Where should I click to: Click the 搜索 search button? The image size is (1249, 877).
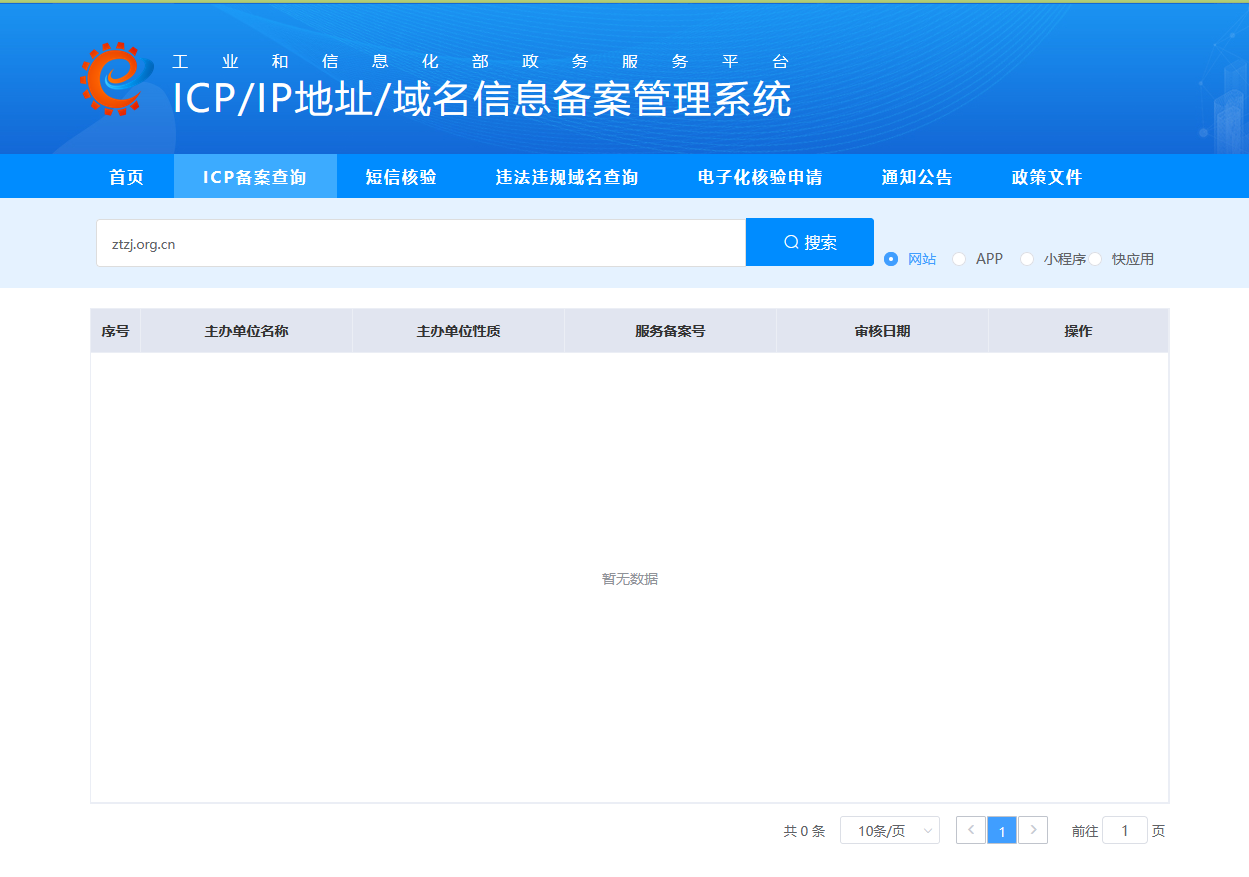(810, 242)
